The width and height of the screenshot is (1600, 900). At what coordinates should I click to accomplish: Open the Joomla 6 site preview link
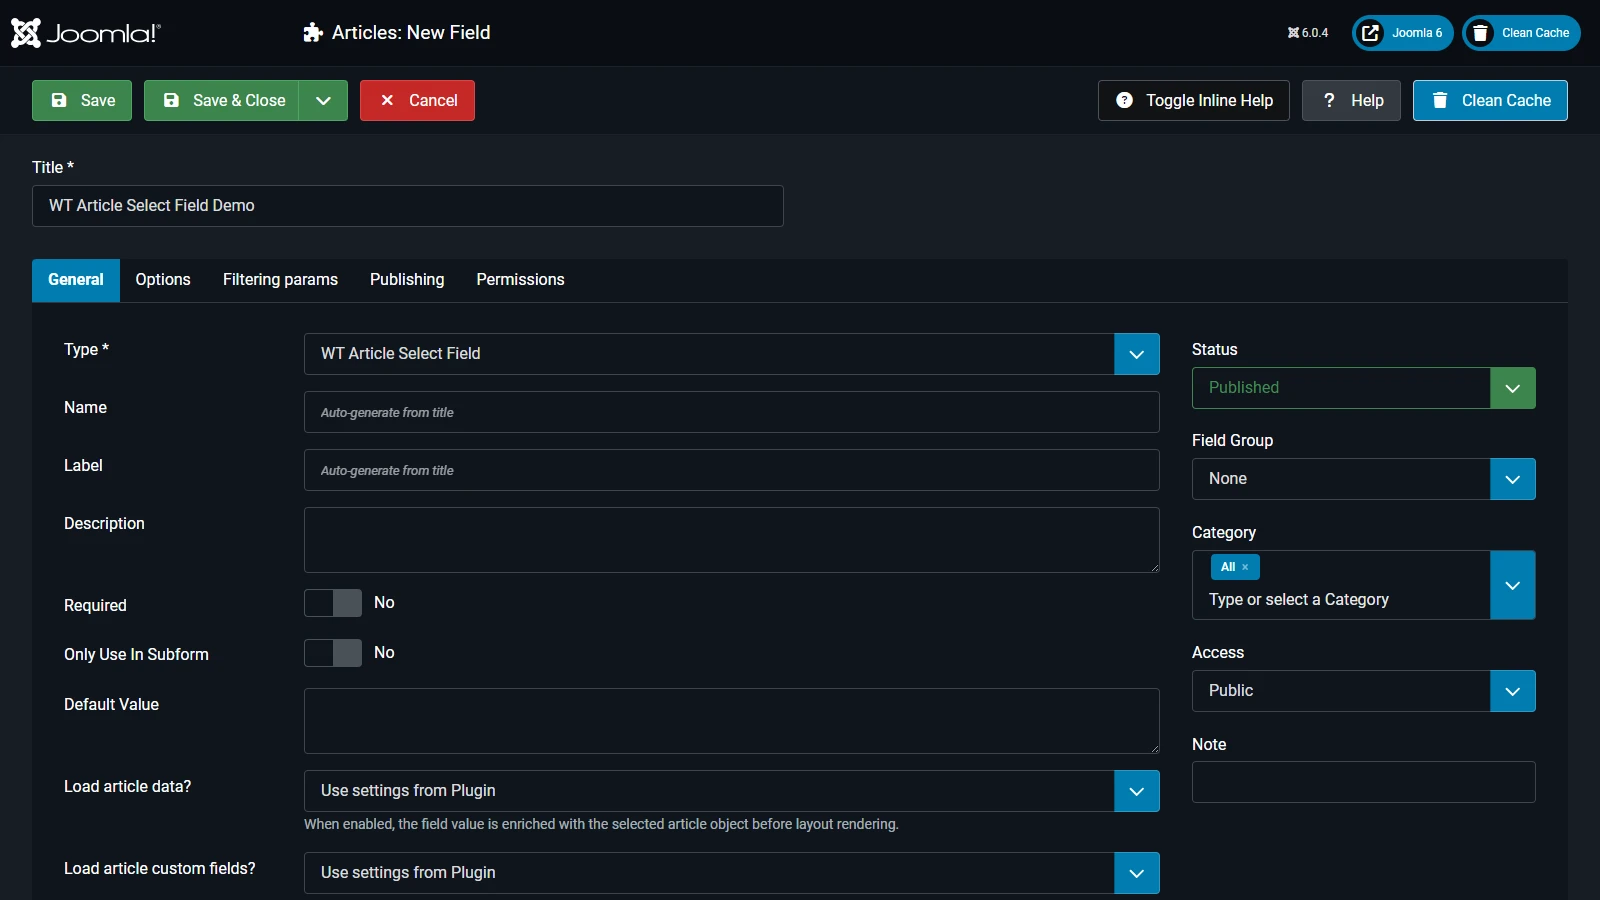point(1402,33)
